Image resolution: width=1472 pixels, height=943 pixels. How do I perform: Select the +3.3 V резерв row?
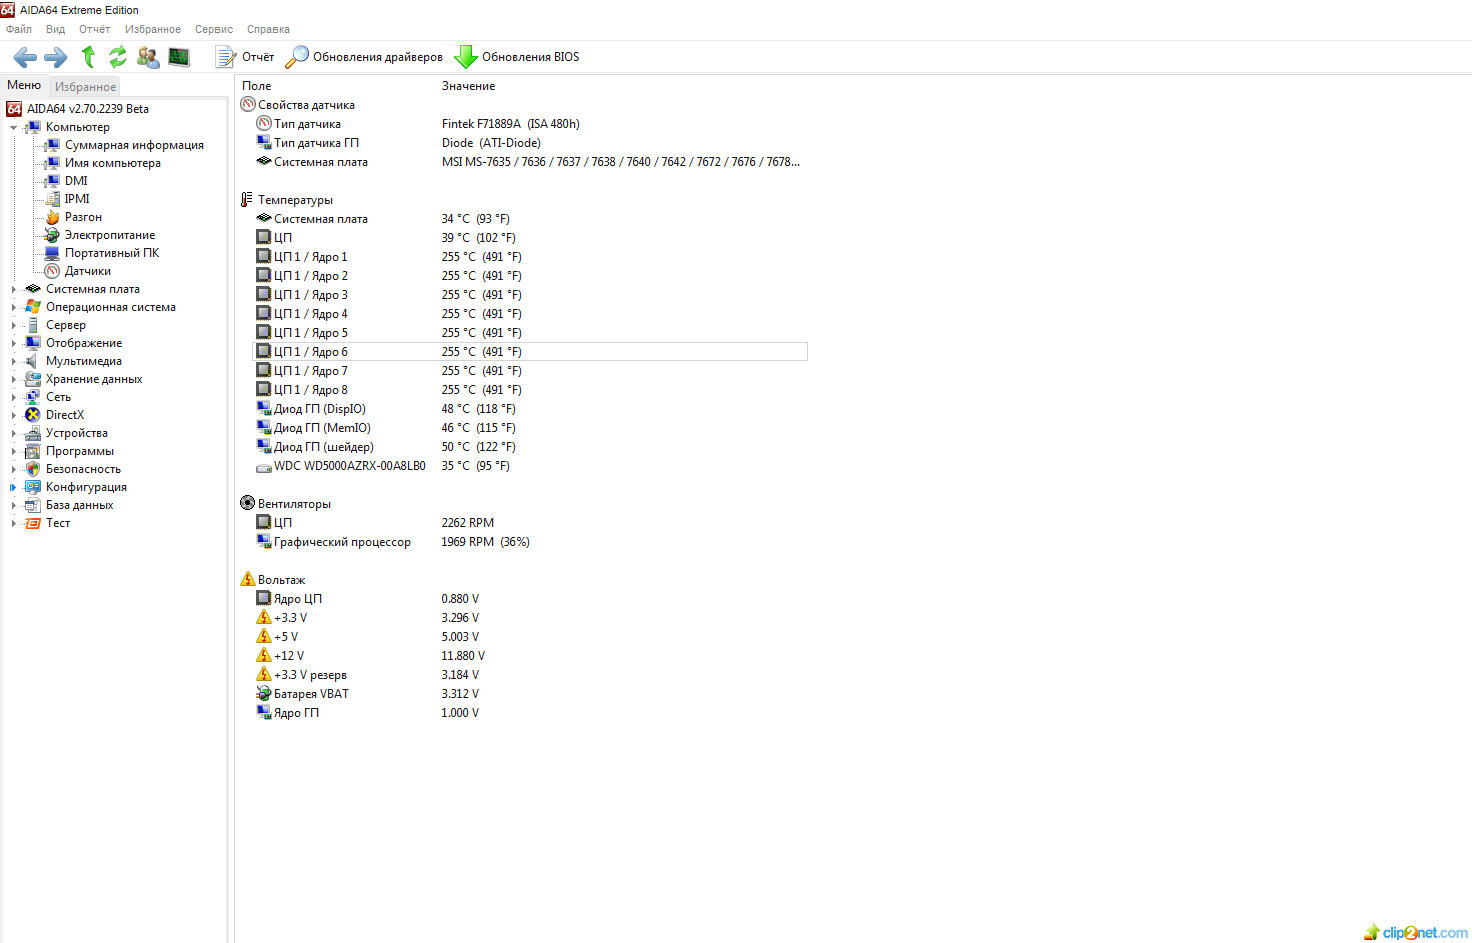point(530,675)
